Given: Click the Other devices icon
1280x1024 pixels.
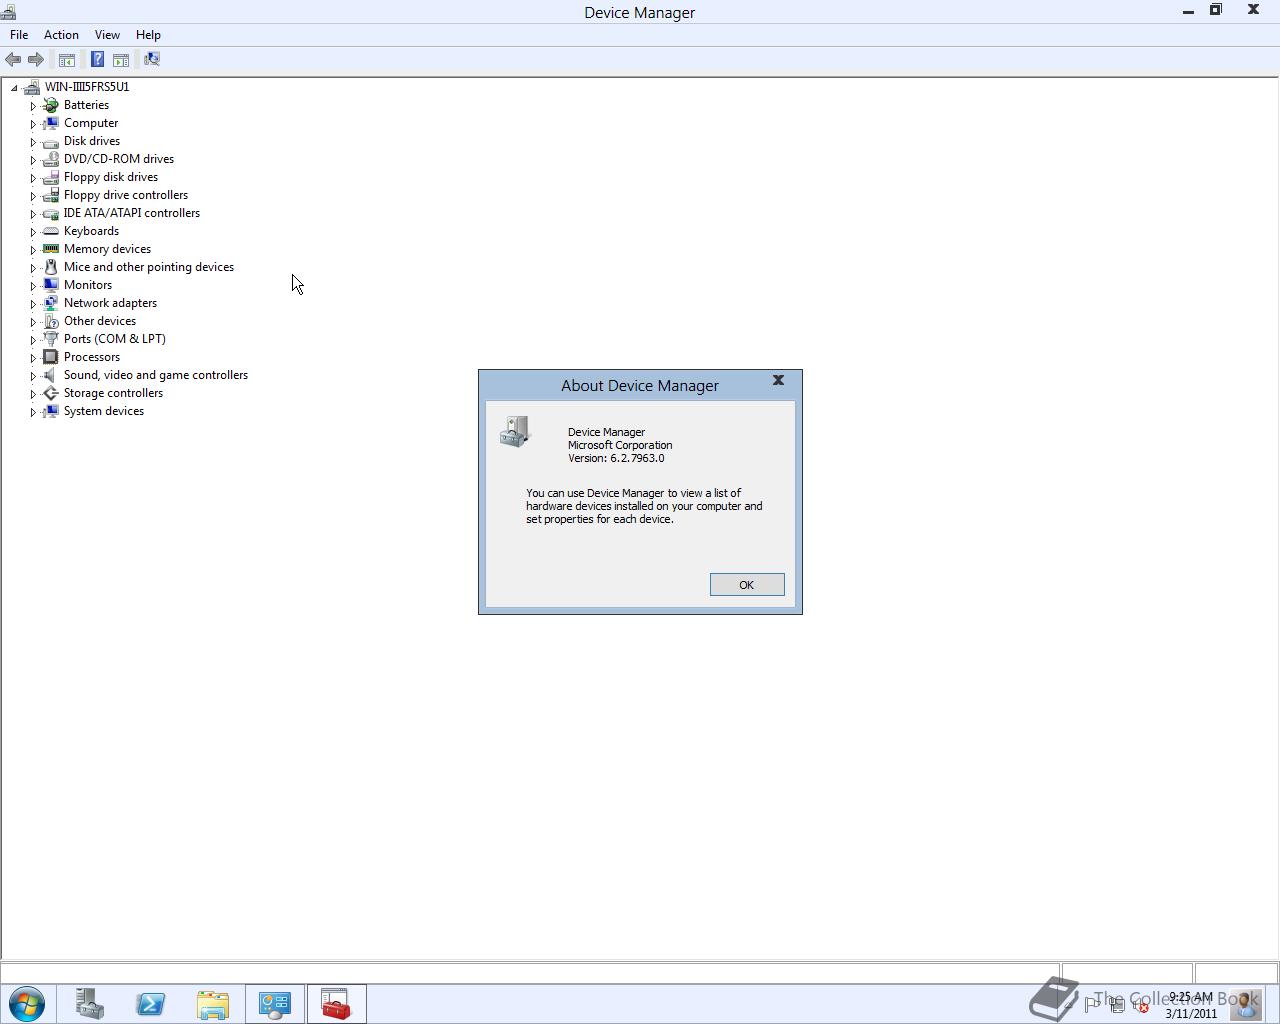Looking at the screenshot, I should (x=51, y=321).
